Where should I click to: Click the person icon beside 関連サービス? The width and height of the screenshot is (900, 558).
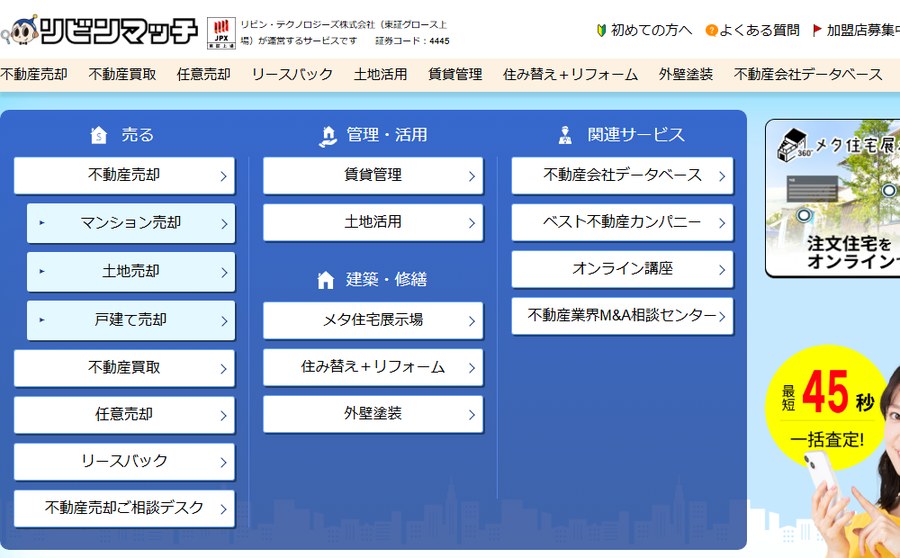pyautogui.click(x=565, y=135)
